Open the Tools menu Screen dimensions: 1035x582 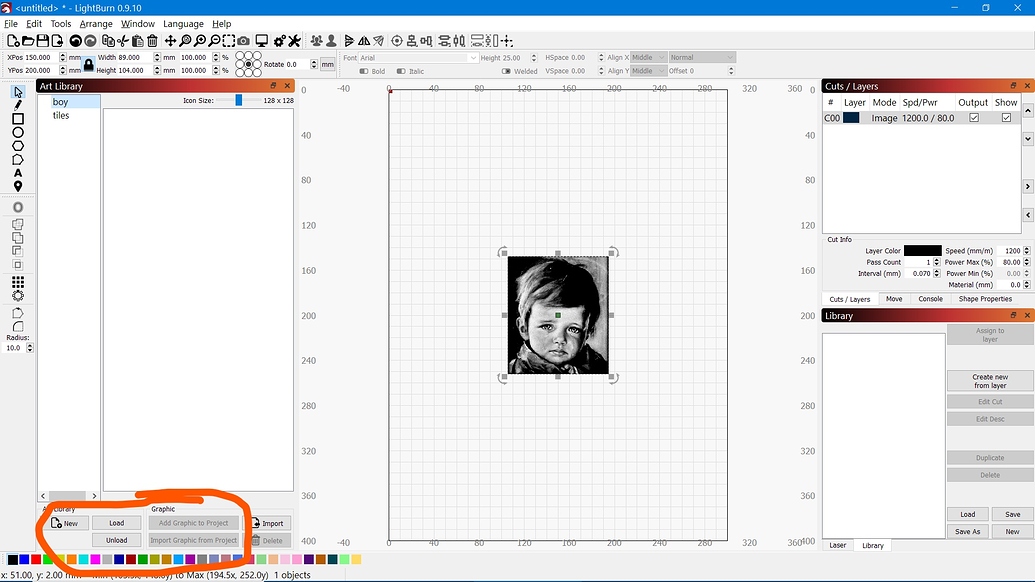[61, 24]
